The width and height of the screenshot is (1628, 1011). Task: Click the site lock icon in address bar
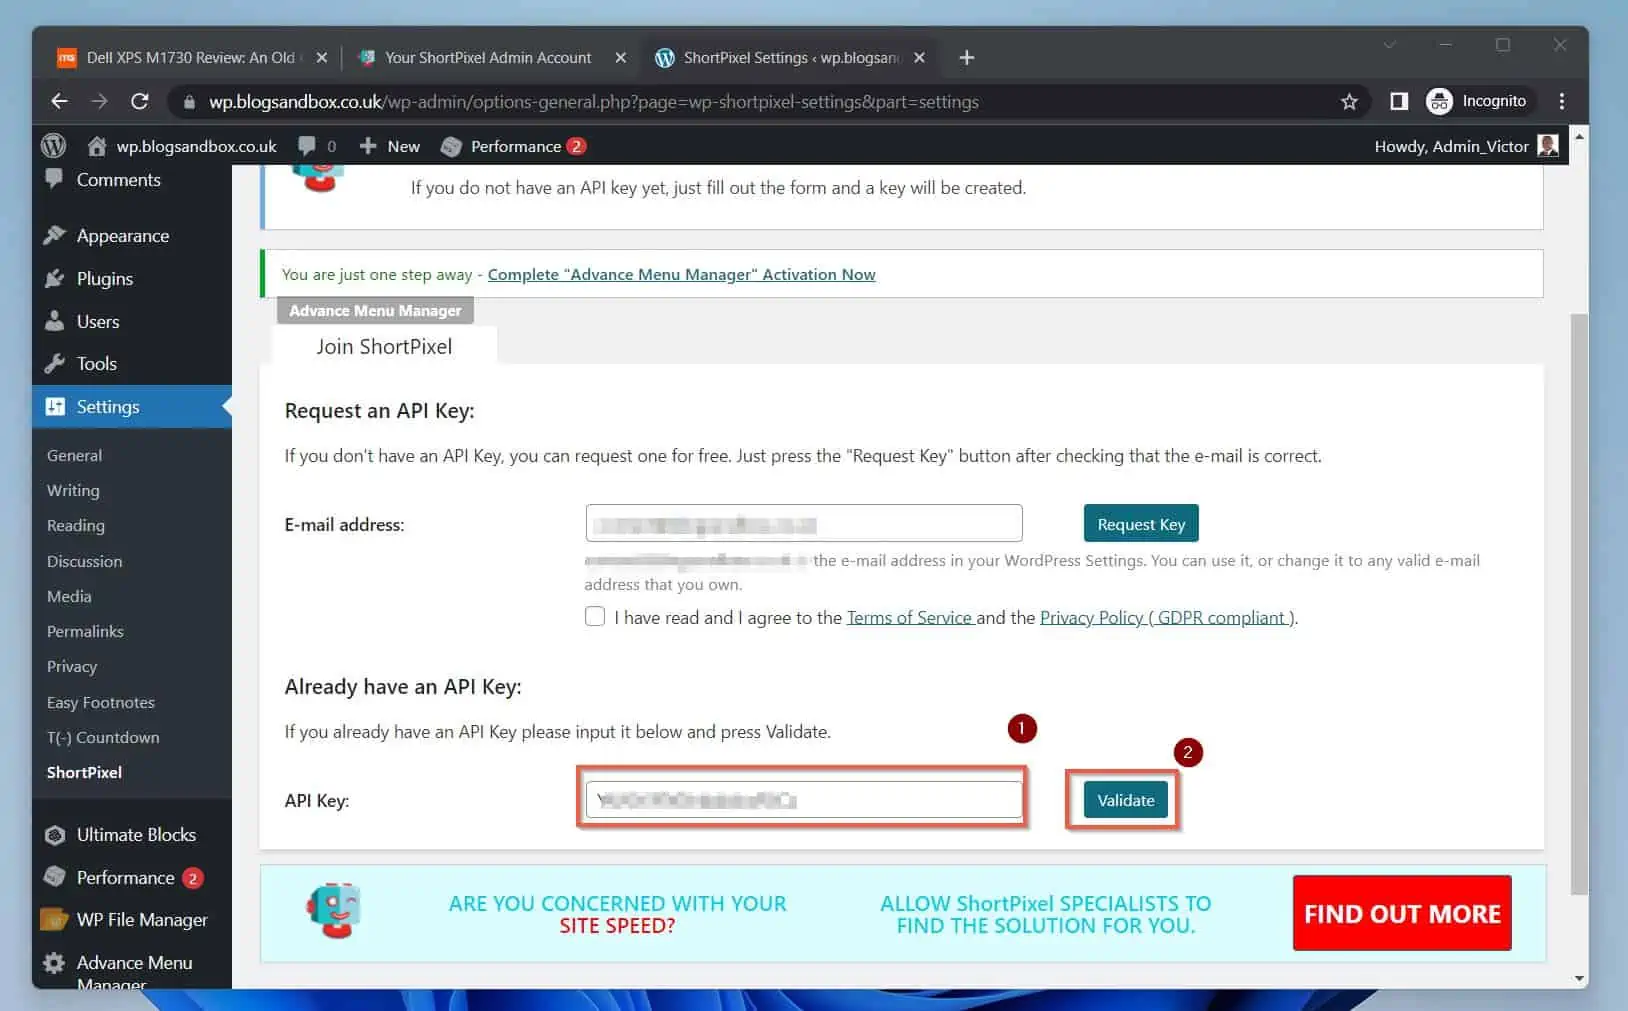click(189, 102)
